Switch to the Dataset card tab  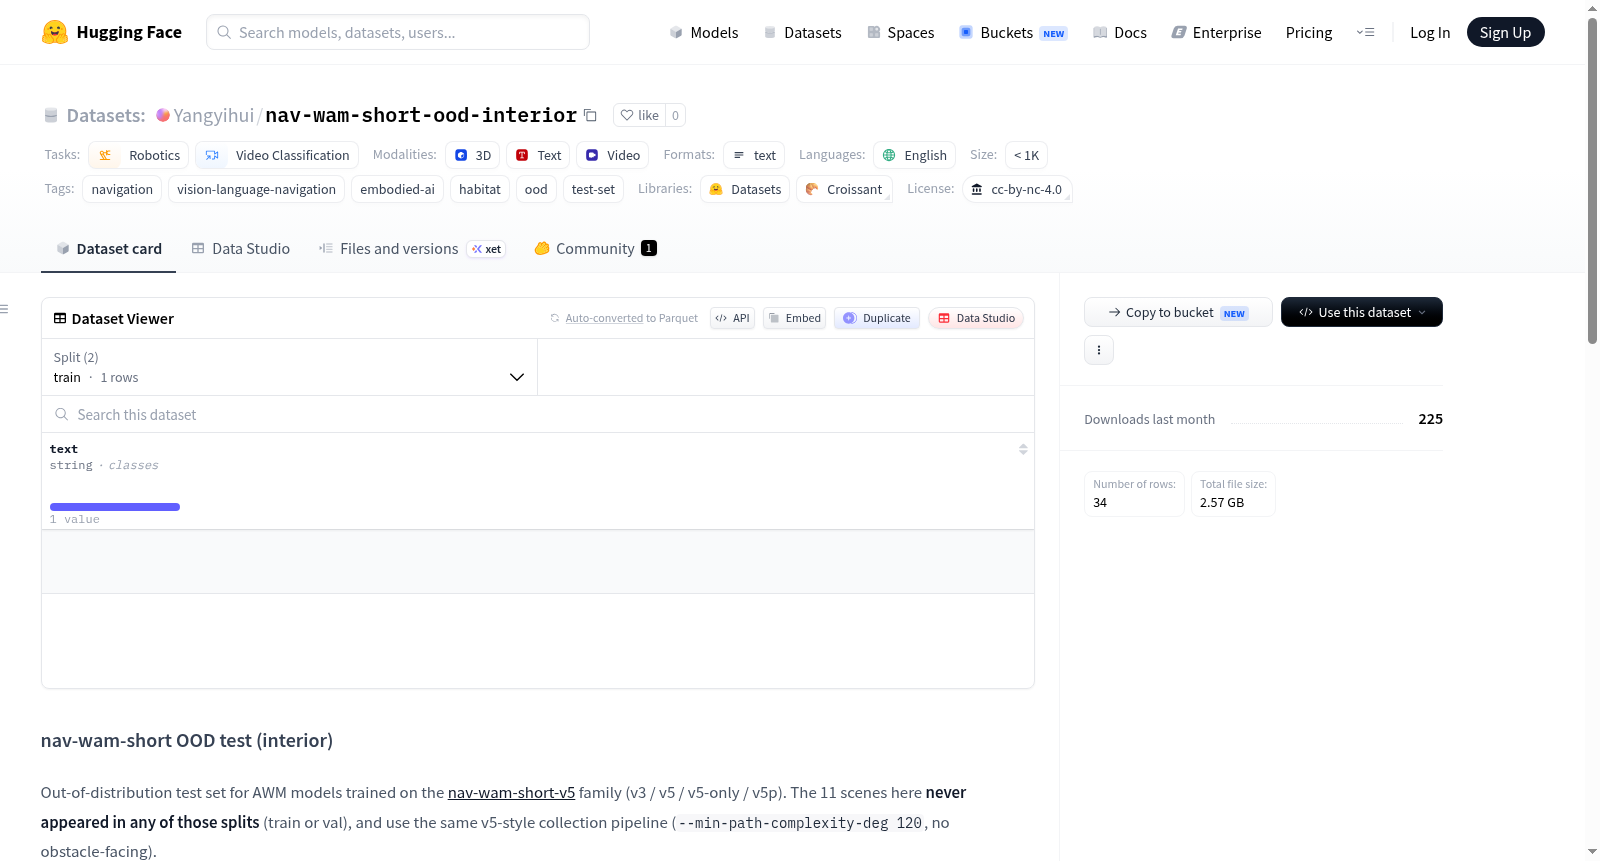coord(108,249)
